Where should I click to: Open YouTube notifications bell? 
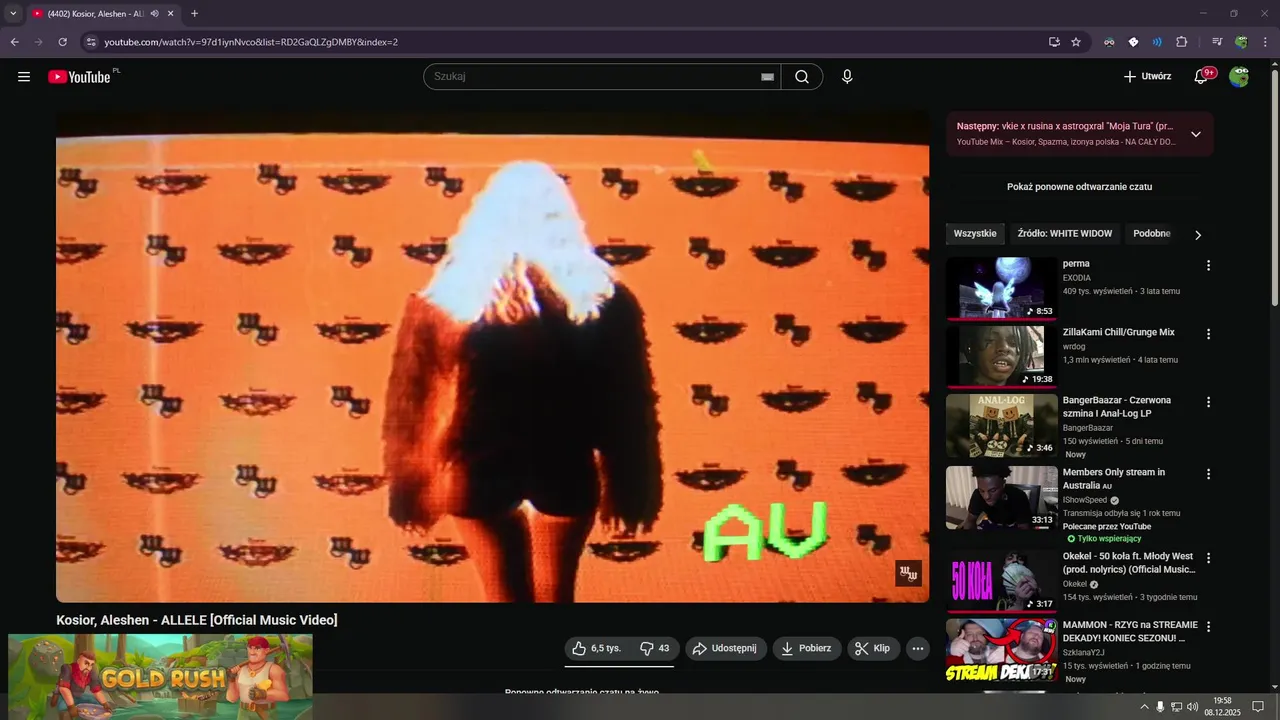point(1201,76)
